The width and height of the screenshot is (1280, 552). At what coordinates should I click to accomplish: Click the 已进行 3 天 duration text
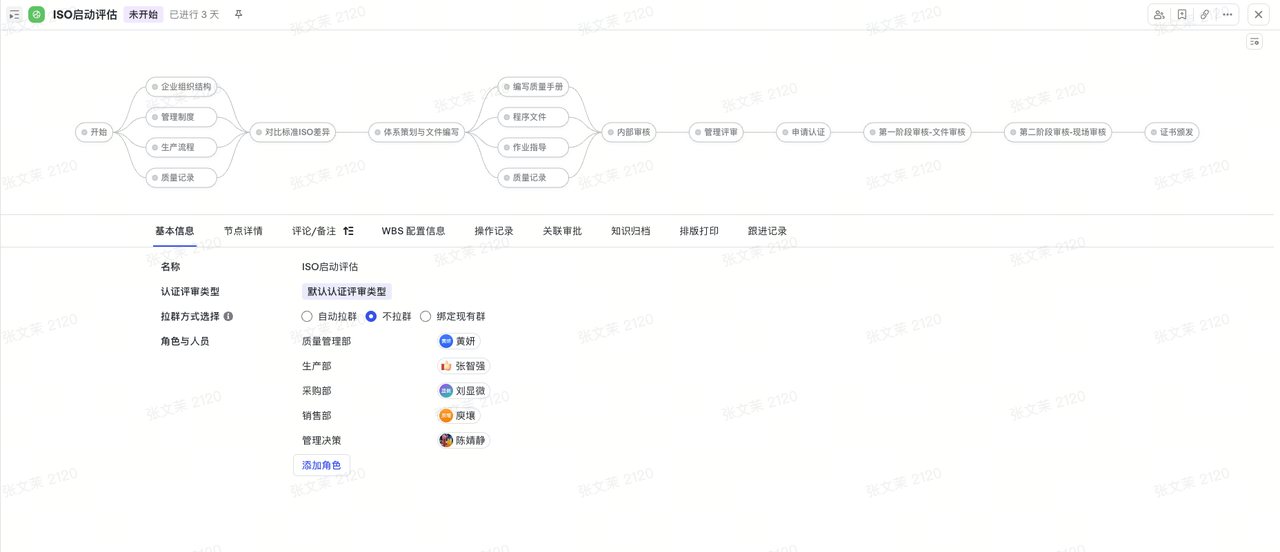point(194,15)
